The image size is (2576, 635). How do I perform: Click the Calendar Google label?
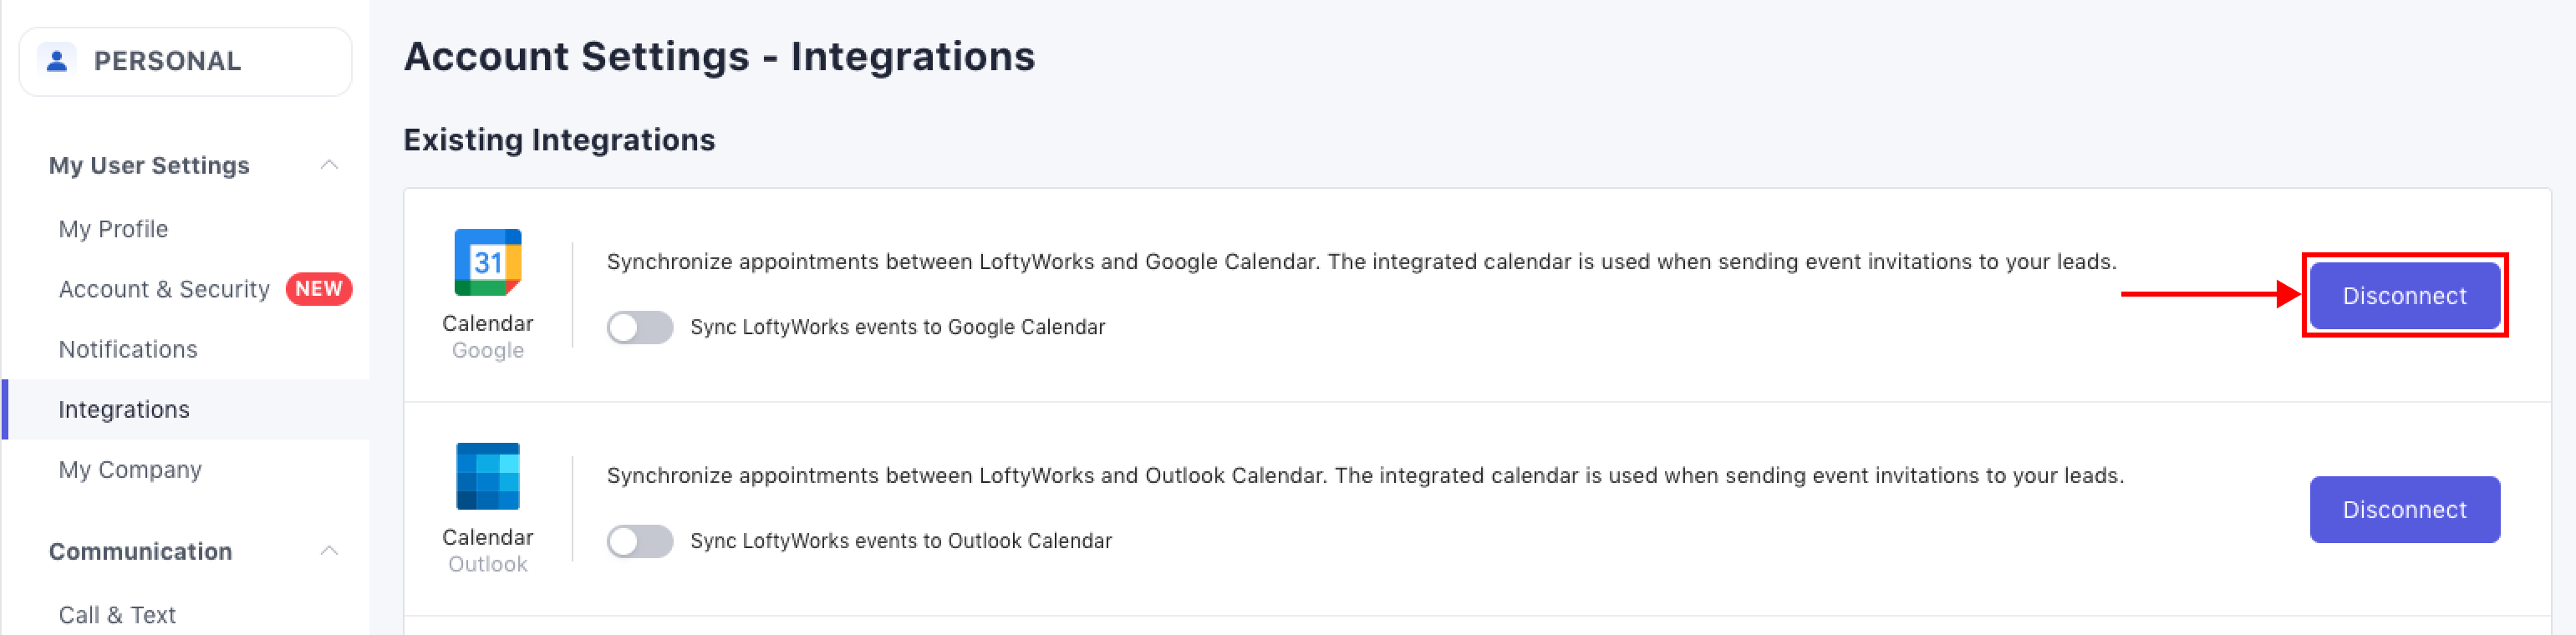(488, 336)
